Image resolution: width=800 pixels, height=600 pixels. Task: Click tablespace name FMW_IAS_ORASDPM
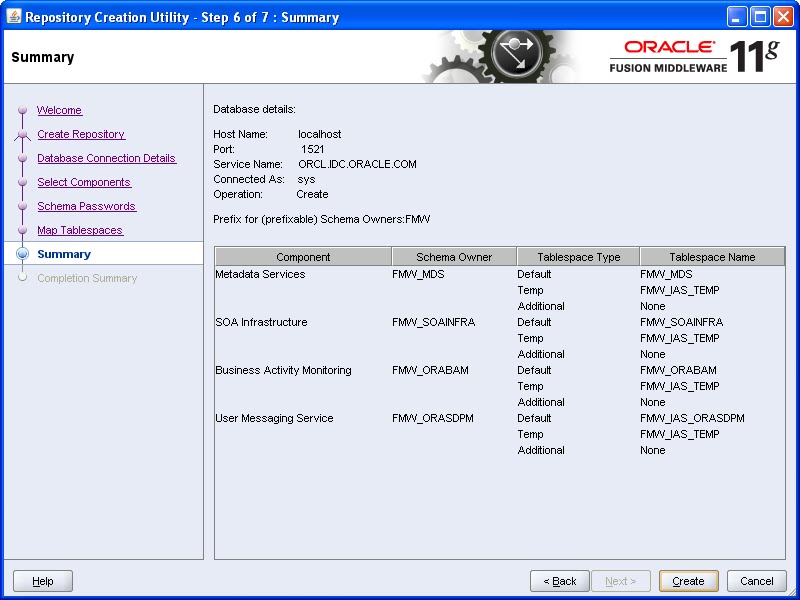(692, 418)
